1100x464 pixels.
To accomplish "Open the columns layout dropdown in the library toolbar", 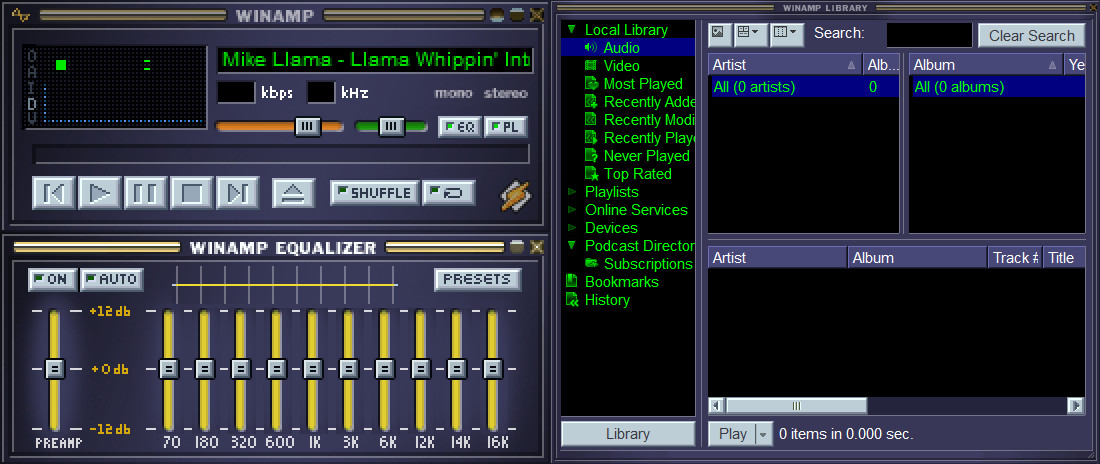I will [x=786, y=34].
